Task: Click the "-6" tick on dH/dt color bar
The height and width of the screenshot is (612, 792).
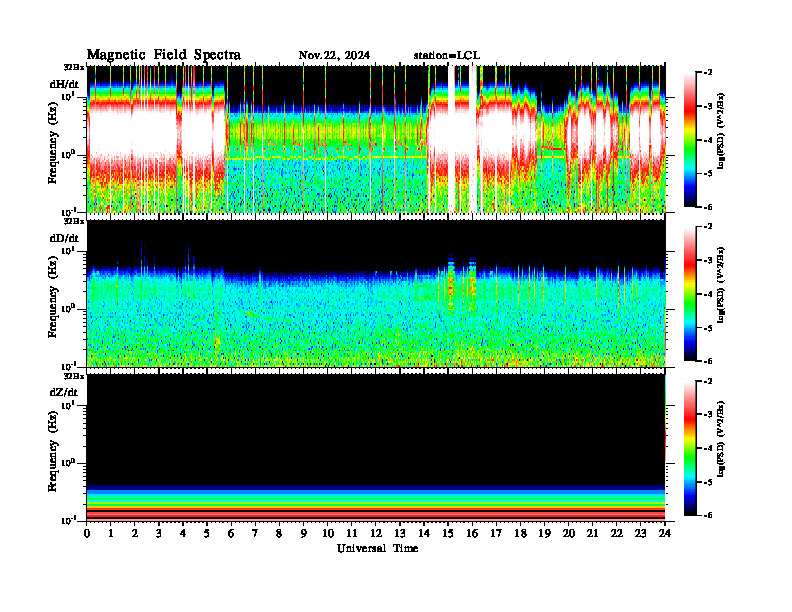Action: pyautogui.click(x=708, y=207)
